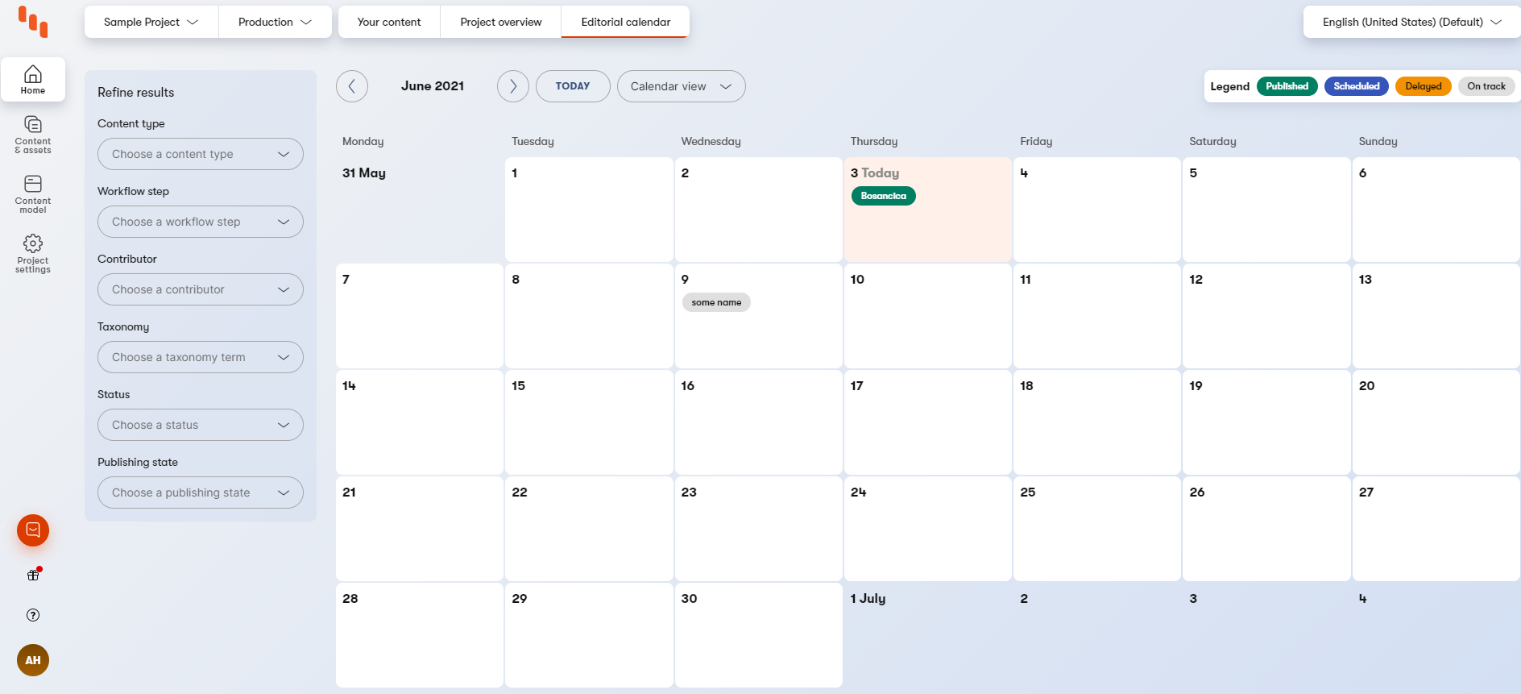
Task: Go to previous month arrow
Action: click(352, 86)
